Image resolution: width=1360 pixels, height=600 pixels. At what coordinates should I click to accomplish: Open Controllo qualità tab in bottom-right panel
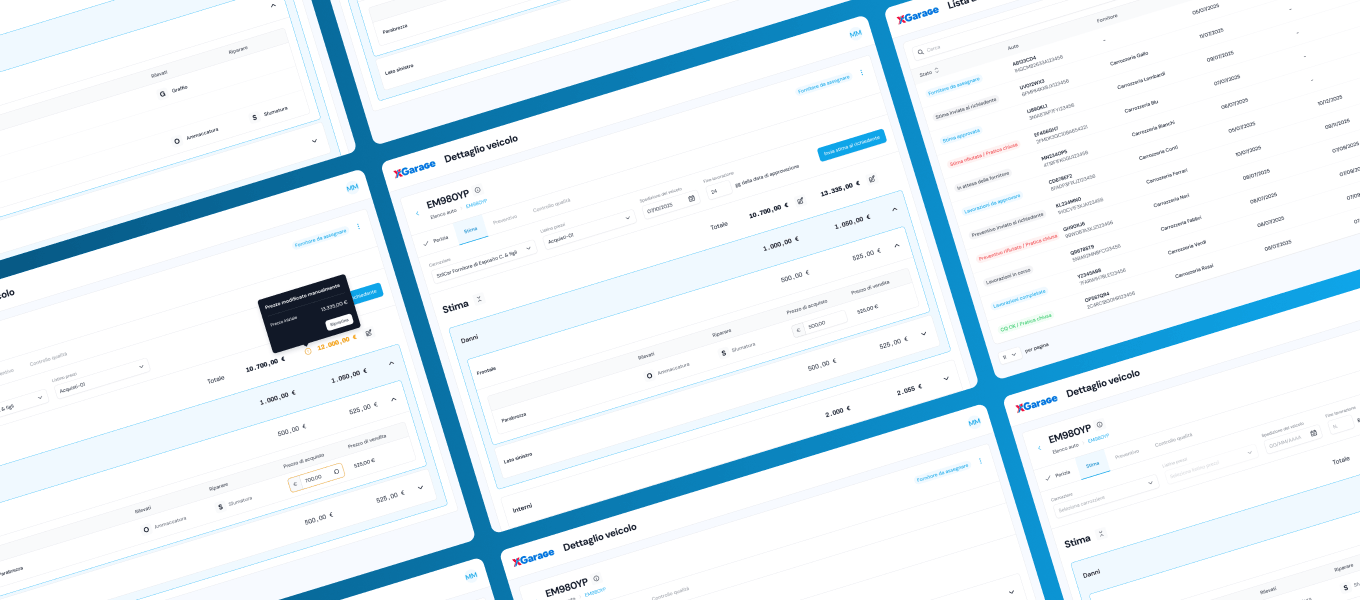[x=1173, y=439]
